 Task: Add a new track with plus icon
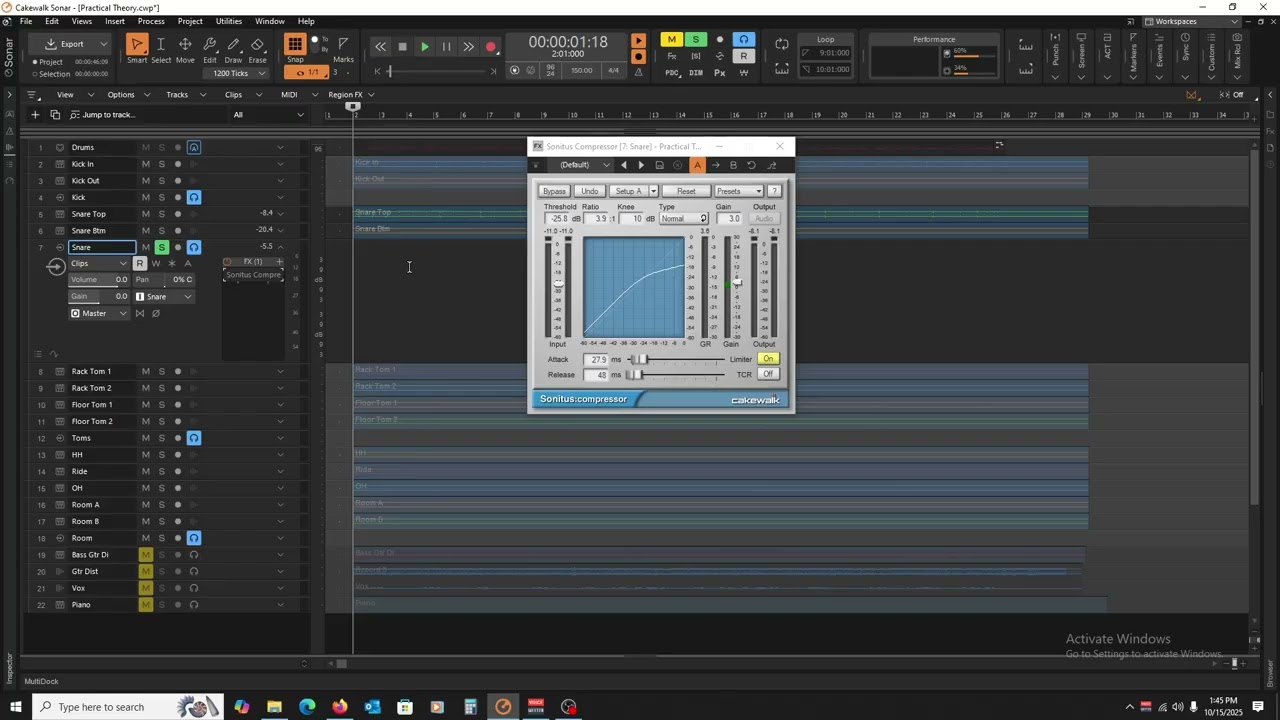pos(35,115)
